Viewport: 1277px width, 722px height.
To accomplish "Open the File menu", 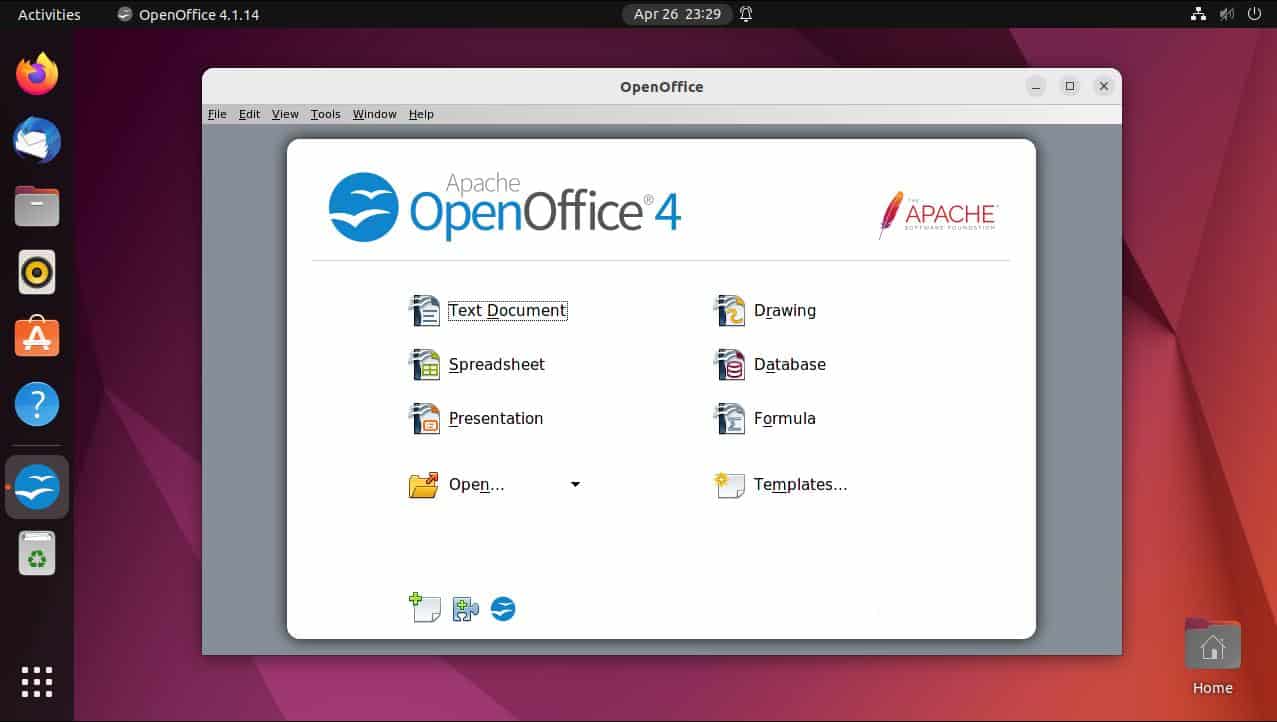I will [217, 114].
